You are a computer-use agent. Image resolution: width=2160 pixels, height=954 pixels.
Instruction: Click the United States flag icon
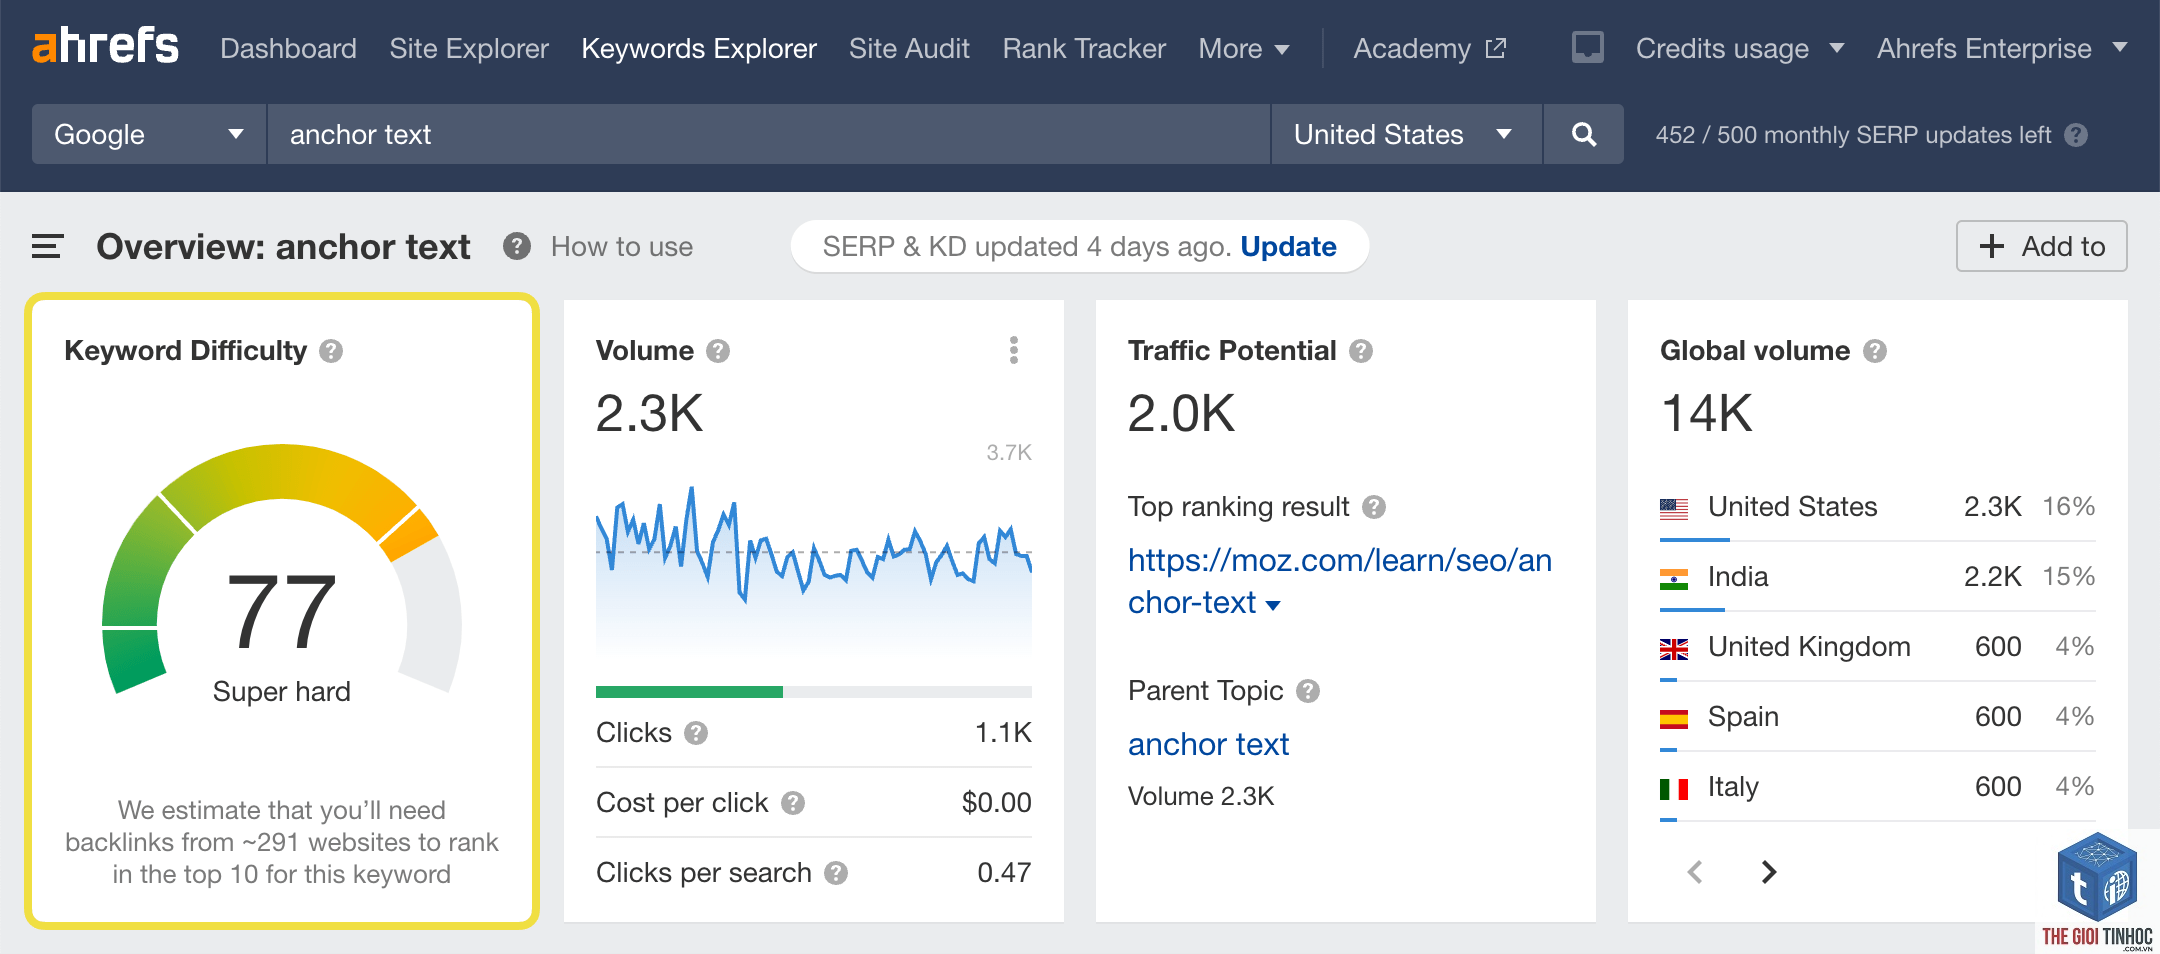[1674, 508]
